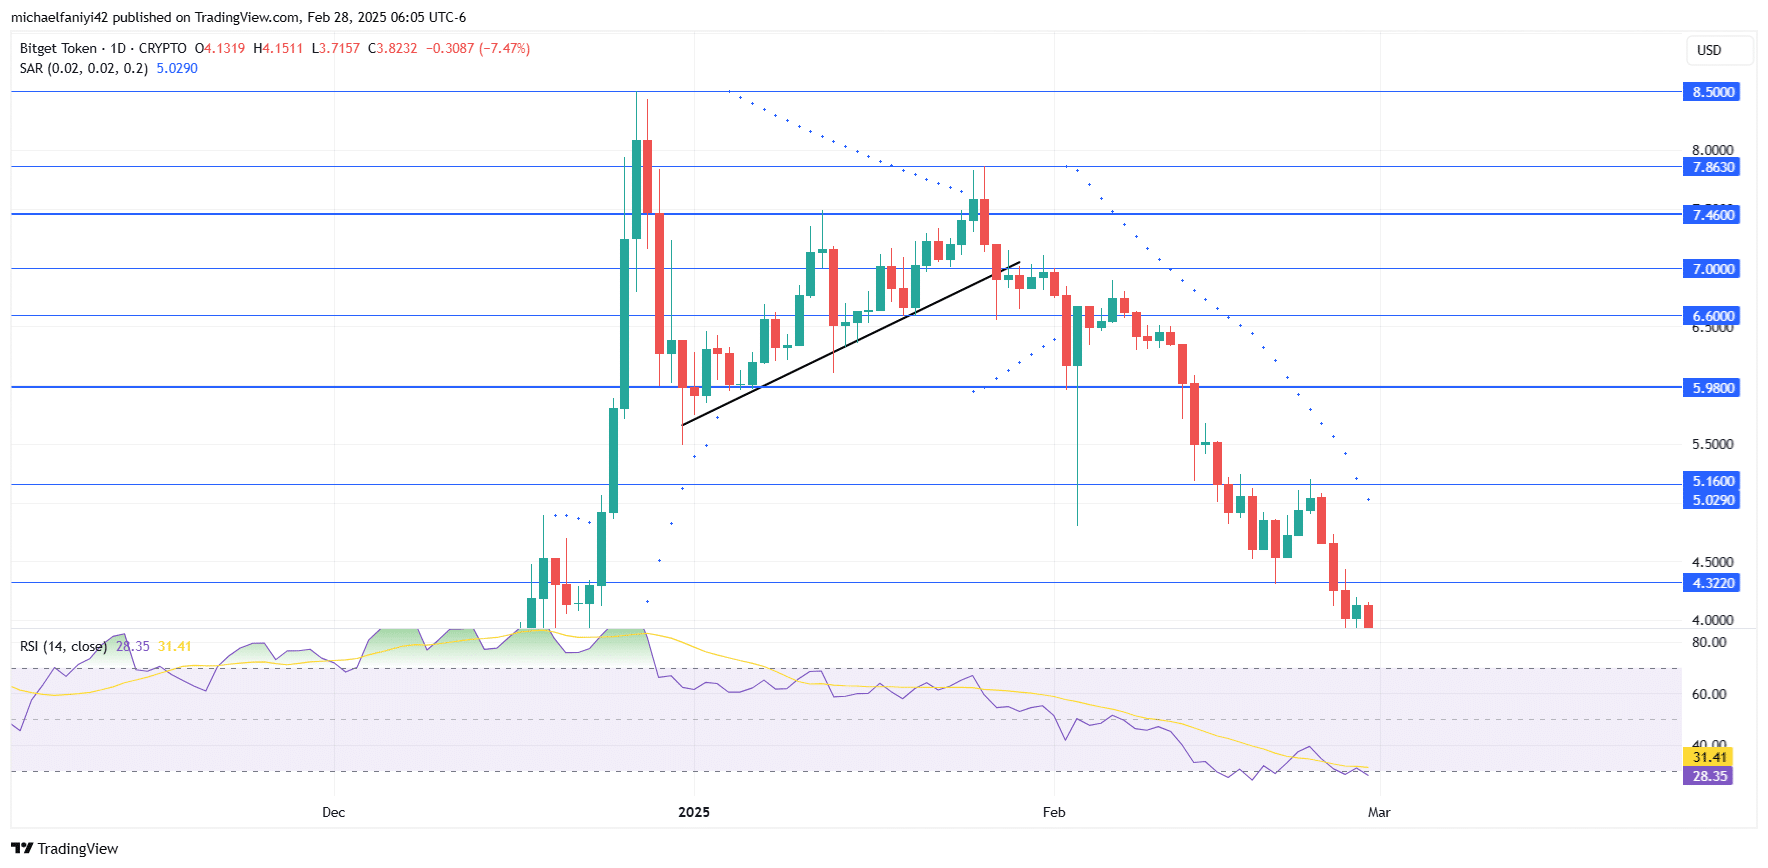The height and width of the screenshot is (868, 1768).
Task: Select the 4.3220 price level label
Action: 1712,583
